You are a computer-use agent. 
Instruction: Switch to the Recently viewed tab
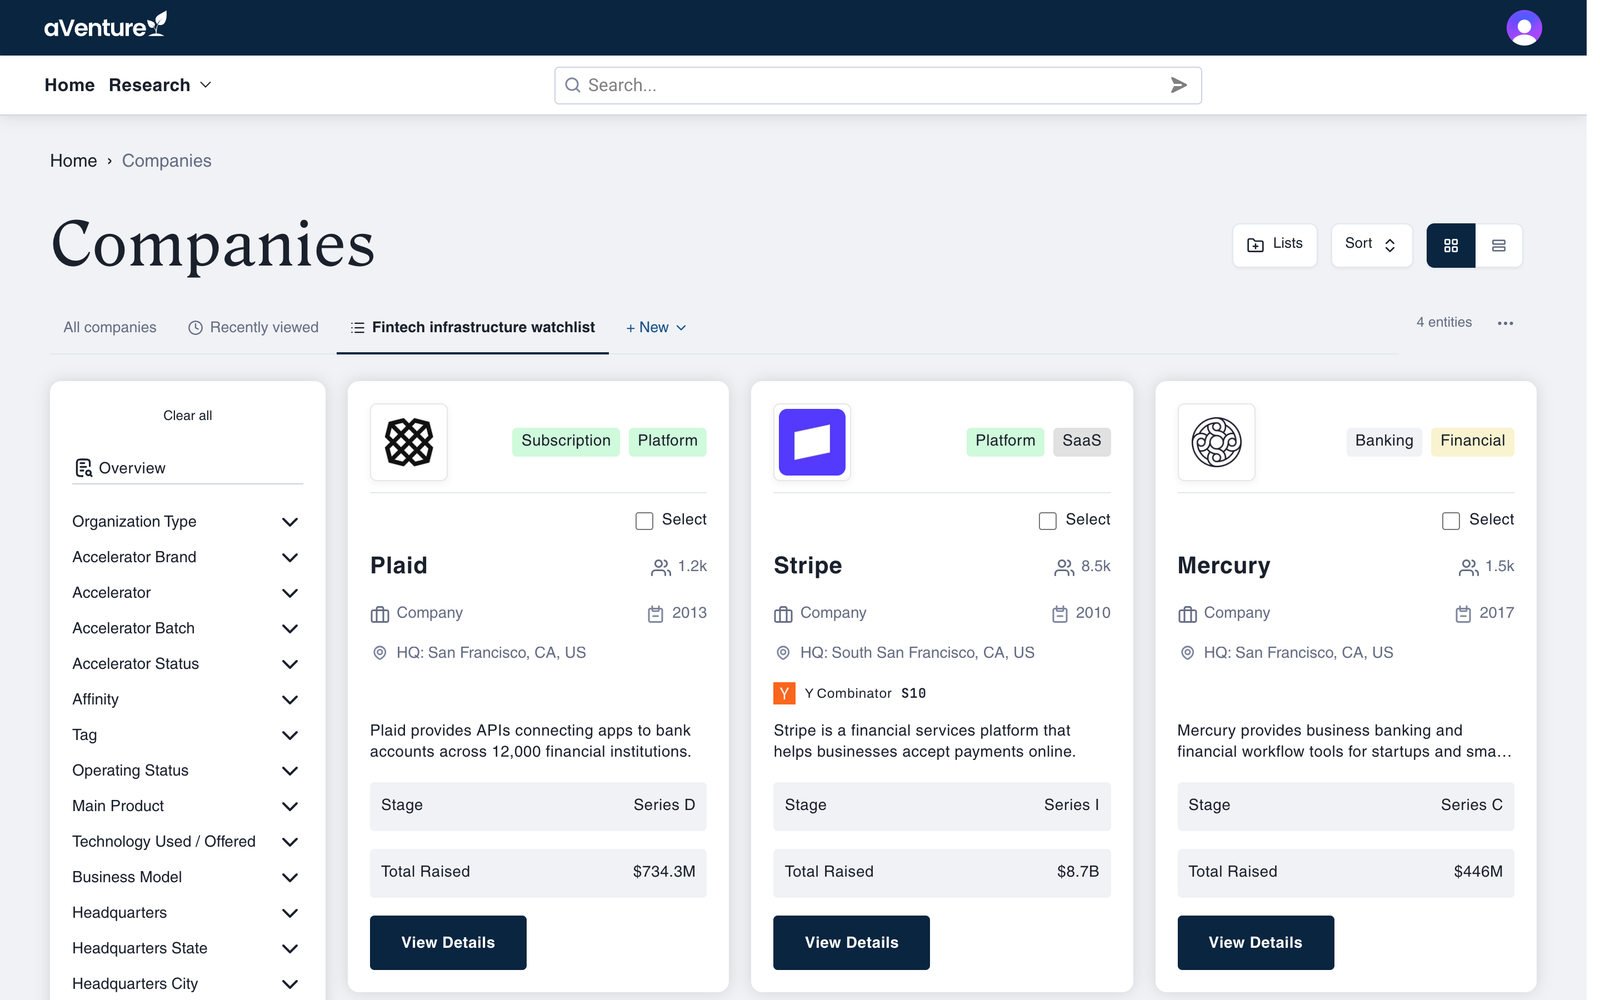click(x=254, y=327)
